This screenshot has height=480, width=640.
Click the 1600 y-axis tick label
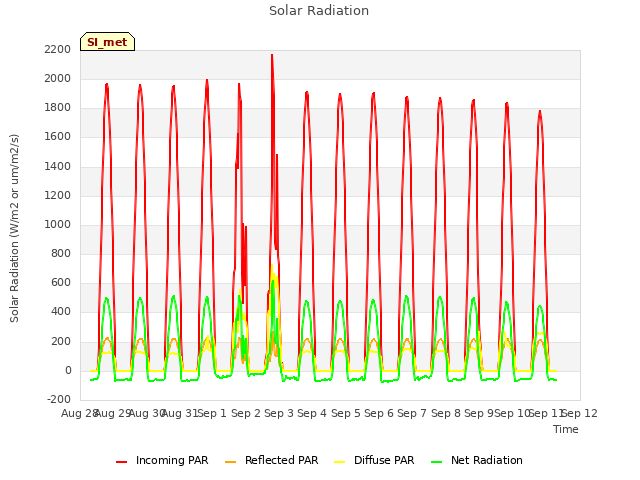[x=58, y=137]
